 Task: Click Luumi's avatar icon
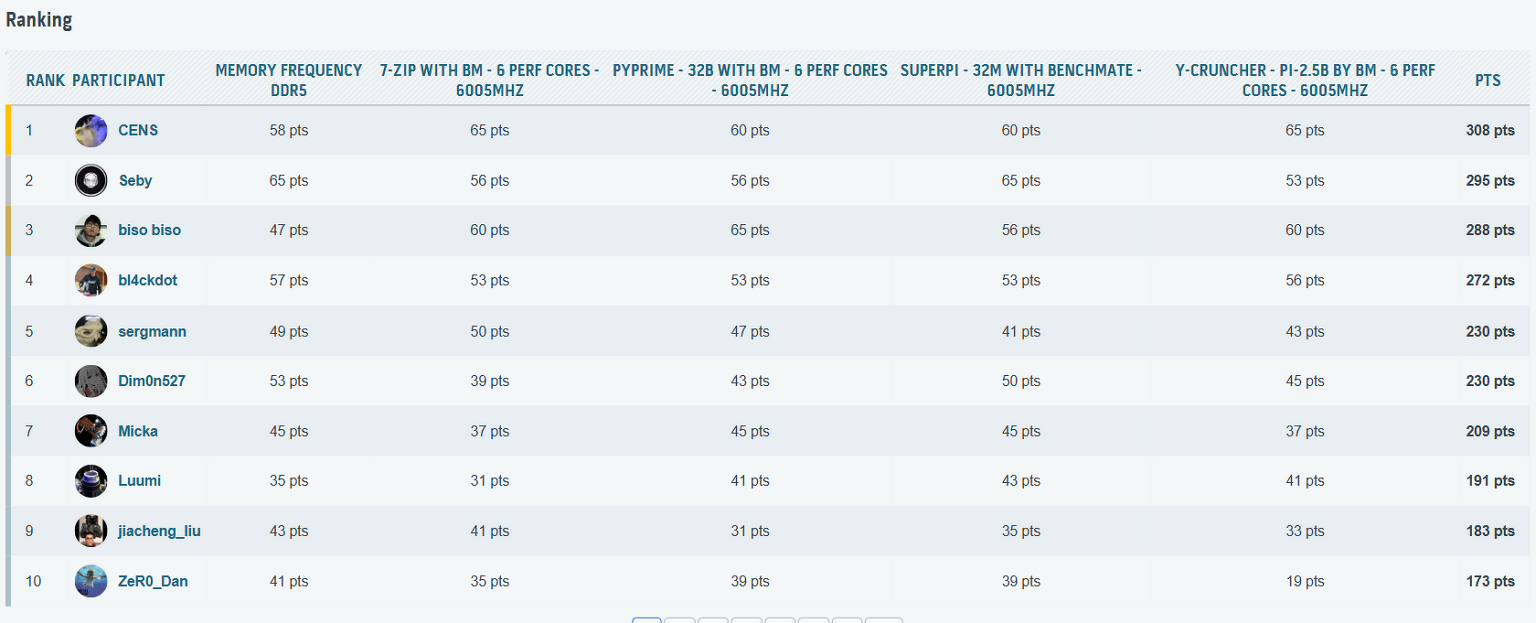click(91, 481)
